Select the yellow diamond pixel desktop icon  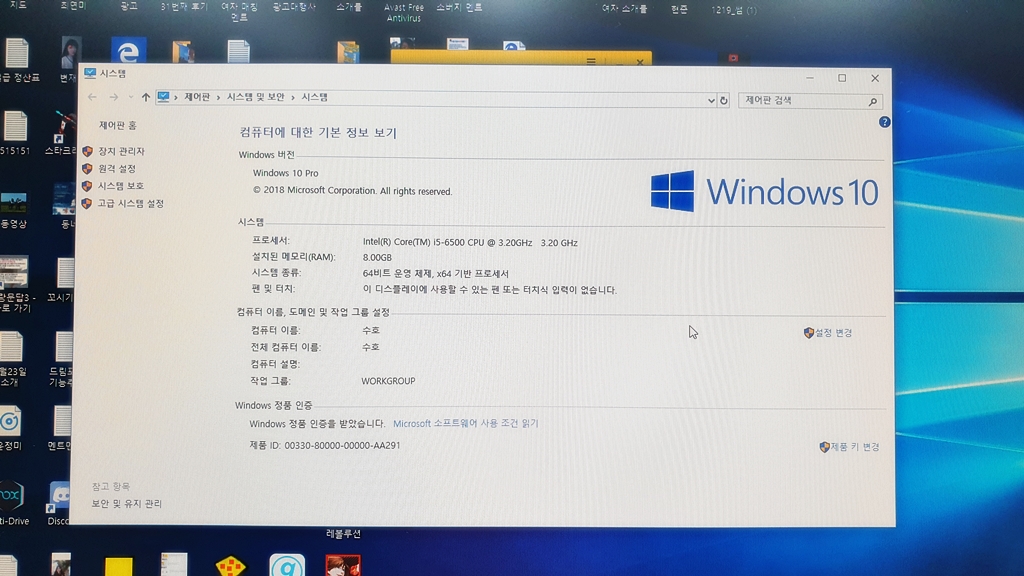pos(231,566)
